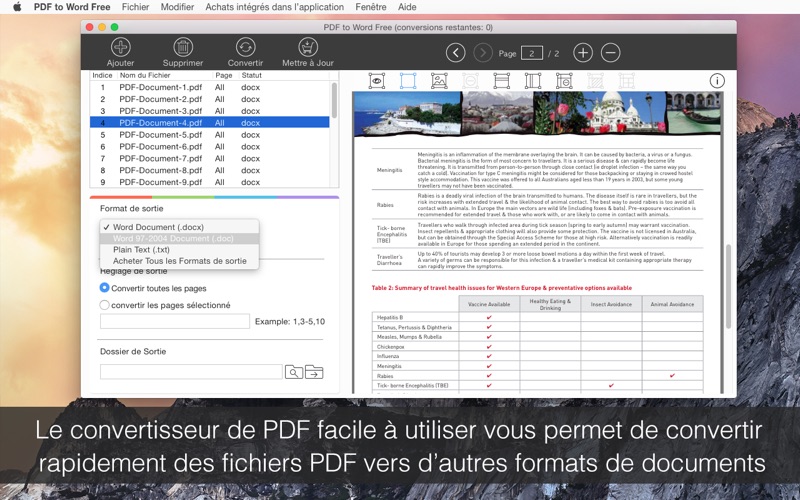
Task: Click the Mettre à Jour cart icon
Action: pyautogui.click(x=308, y=47)
